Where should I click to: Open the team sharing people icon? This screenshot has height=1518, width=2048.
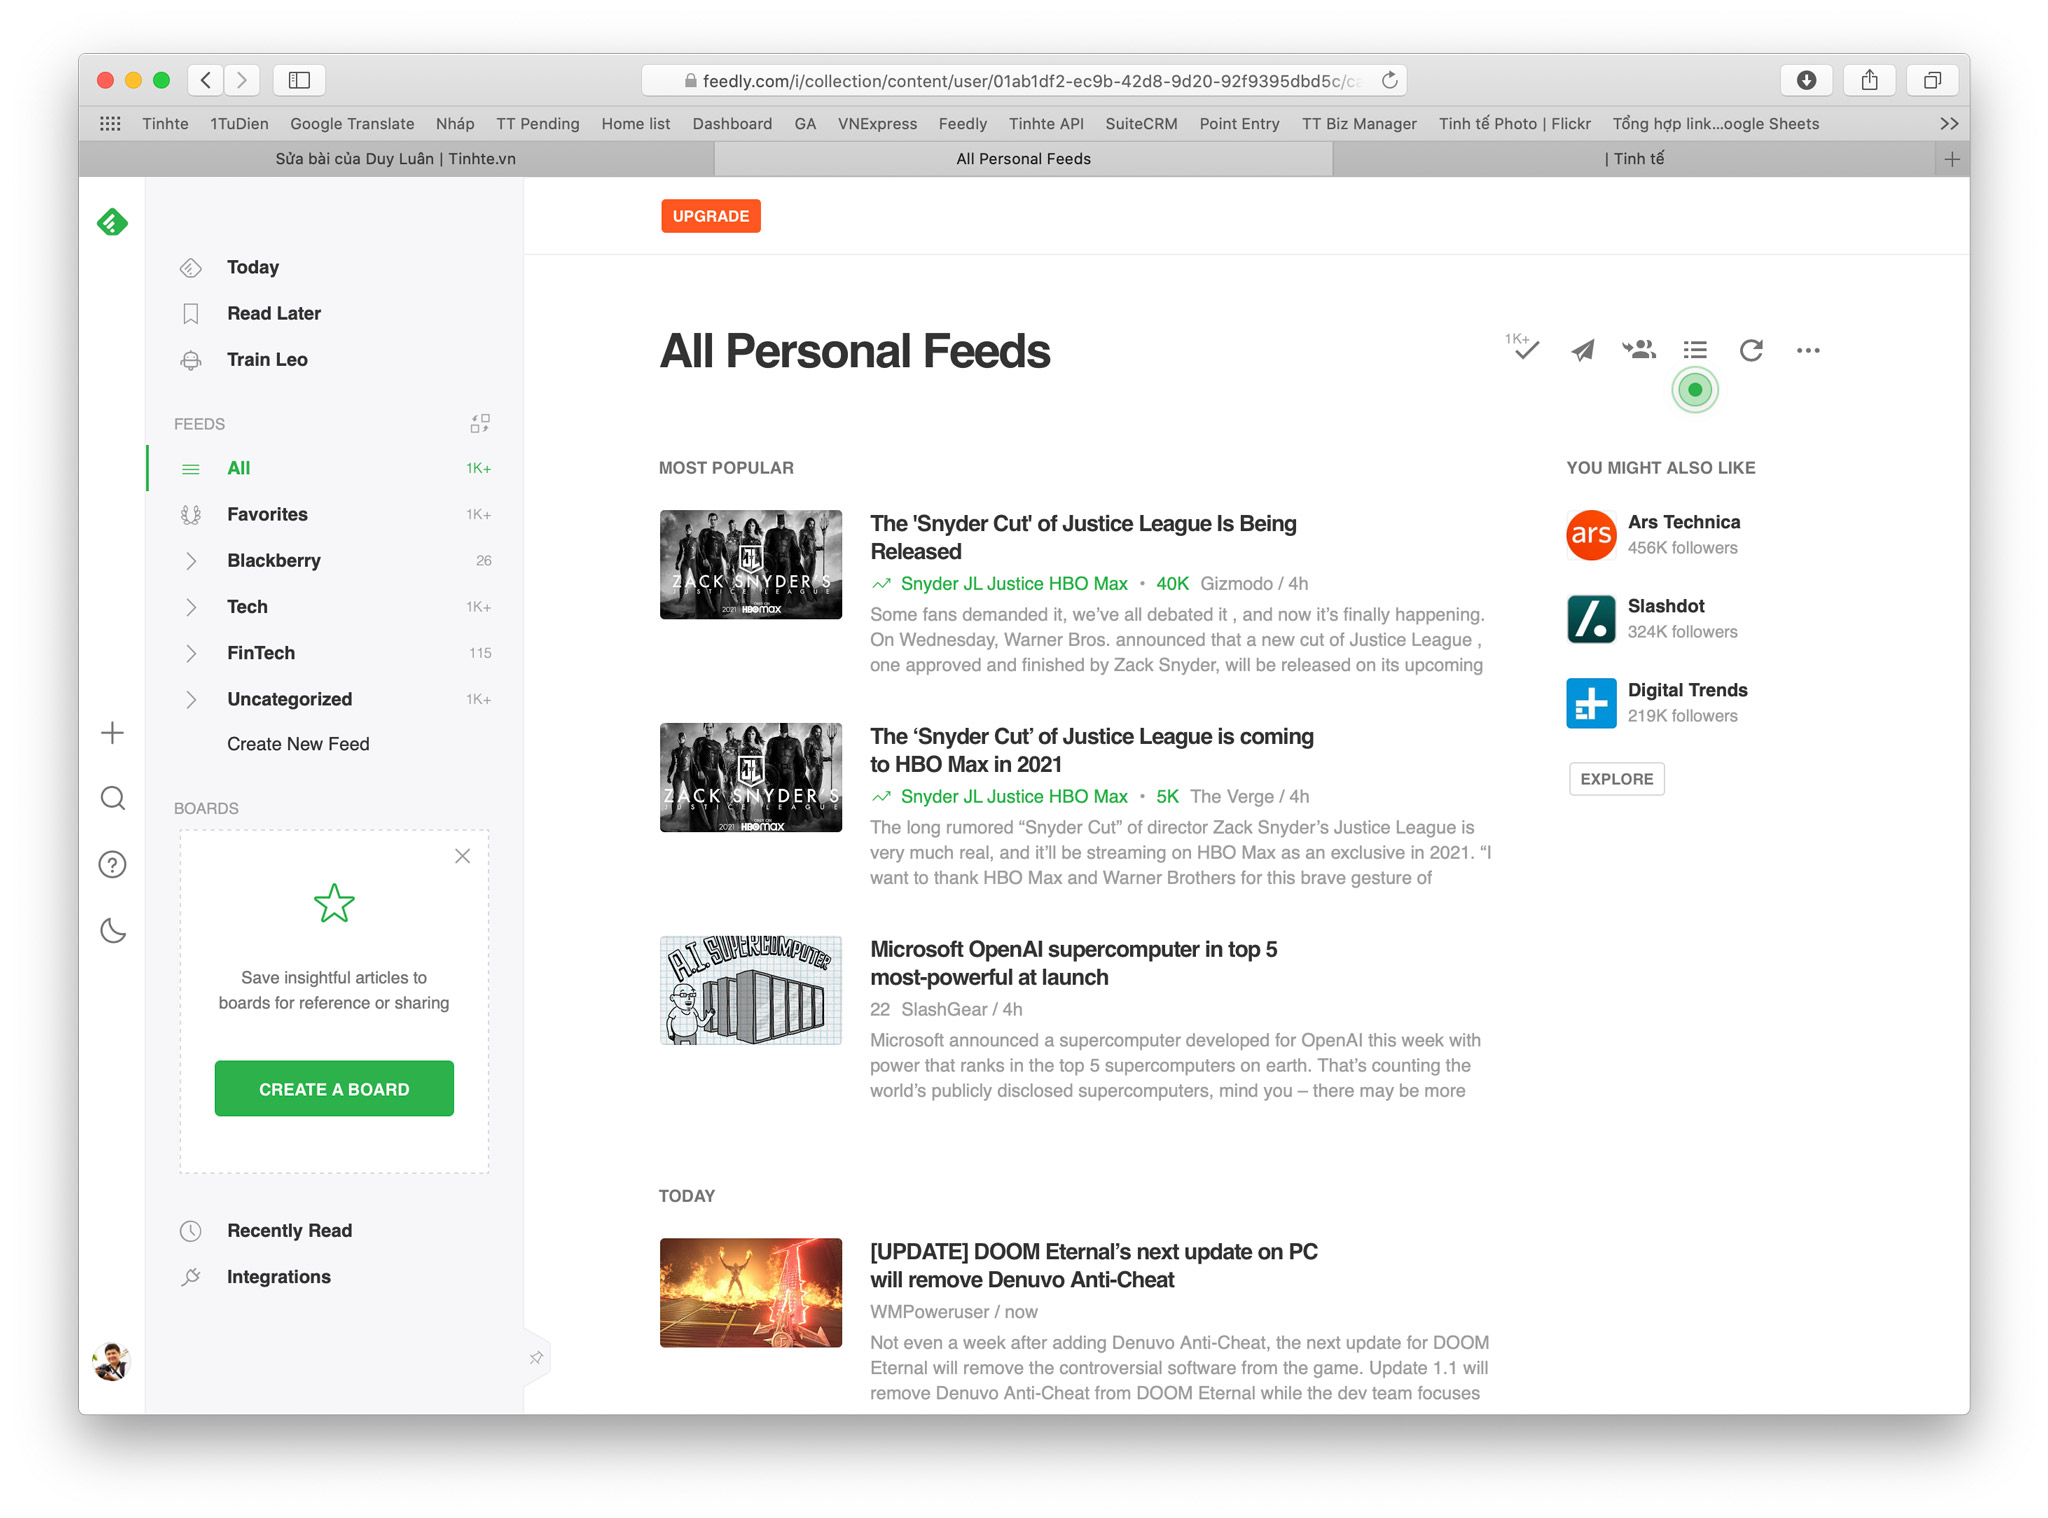1638,350
